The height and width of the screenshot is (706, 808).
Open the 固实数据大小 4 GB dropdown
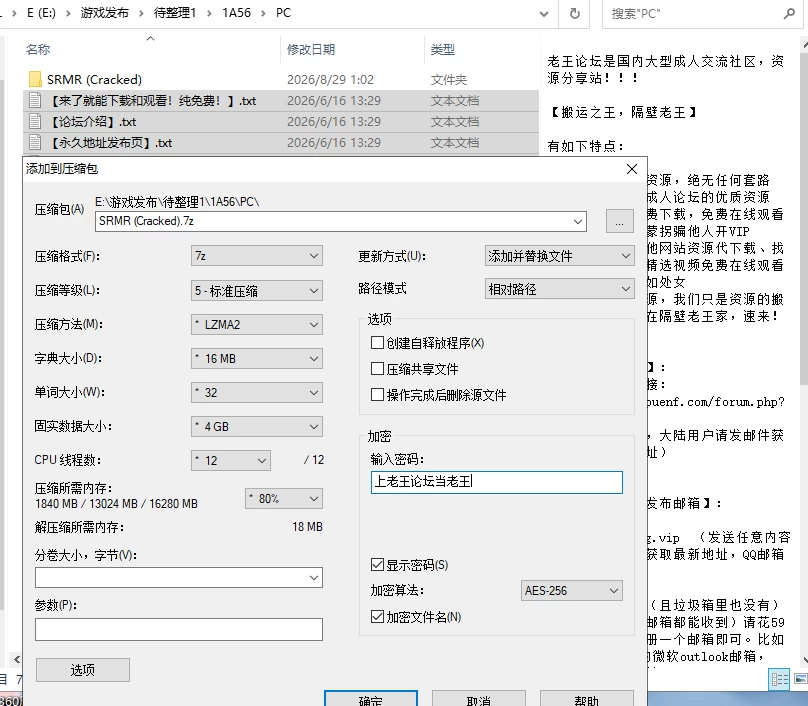(x=257, y=427)
